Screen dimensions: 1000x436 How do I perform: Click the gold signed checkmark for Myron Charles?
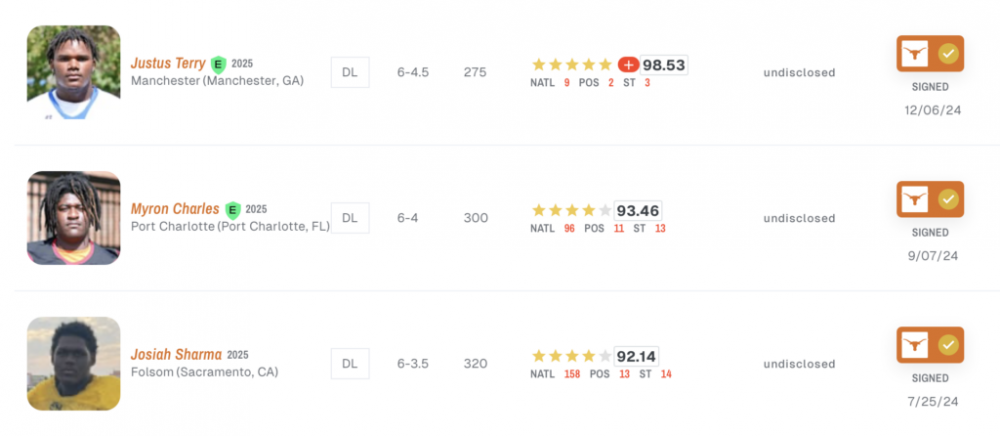coord(948,200)
